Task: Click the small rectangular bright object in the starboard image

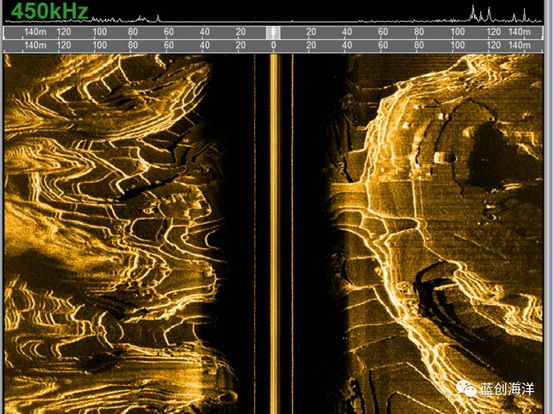Action: 440,157
